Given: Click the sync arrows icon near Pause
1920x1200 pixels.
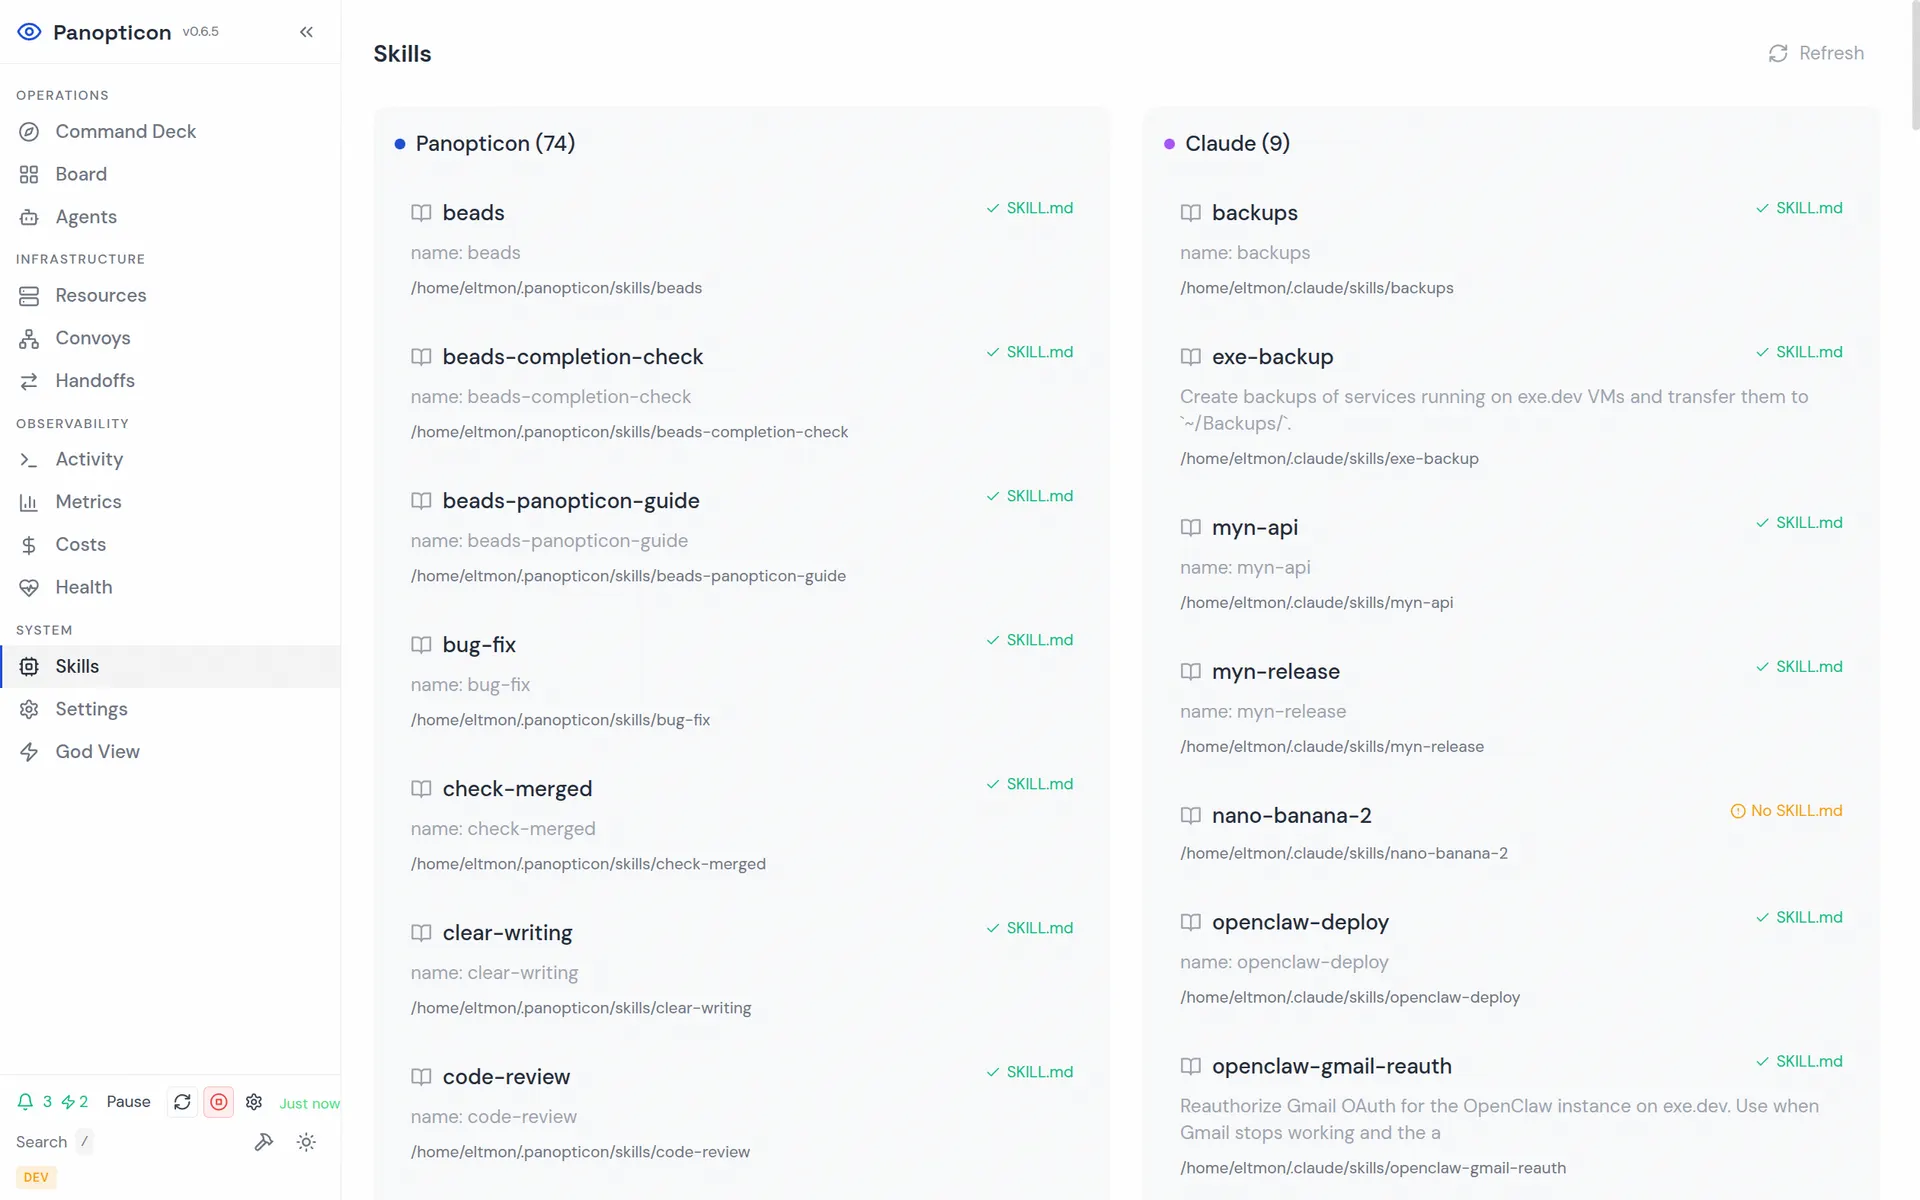Looking at the screenshot, I should 182,1102.
